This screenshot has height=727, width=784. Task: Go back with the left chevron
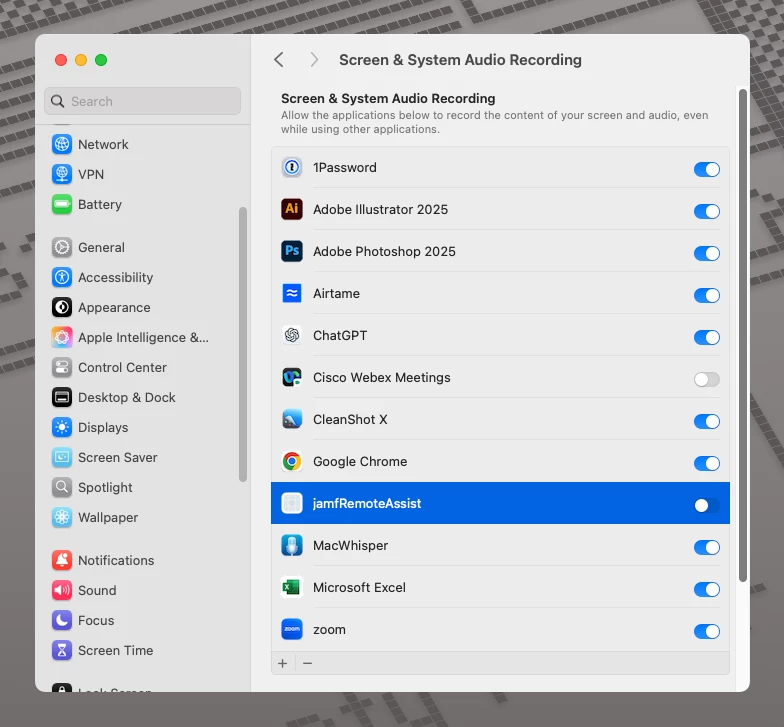(x=279, y=60)
